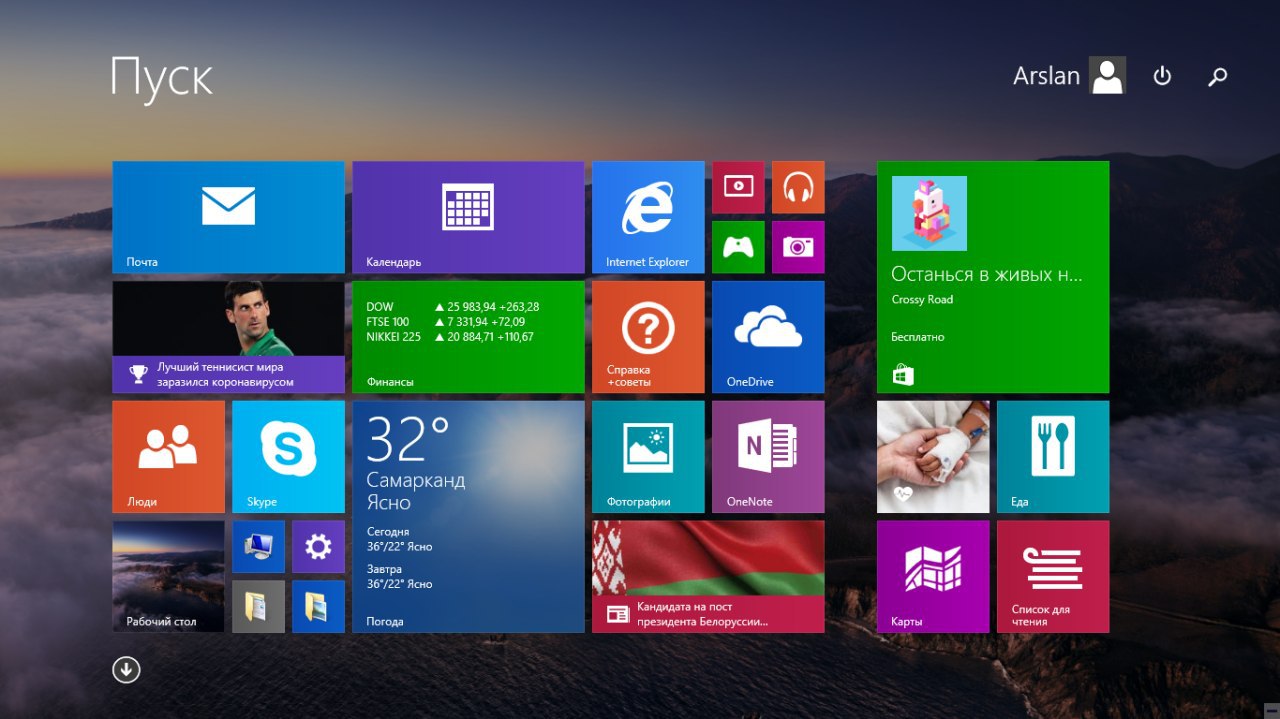Open the Рабочий стол desktop tile
Viewport: 1280px width, 719px height.
point(168,577)
